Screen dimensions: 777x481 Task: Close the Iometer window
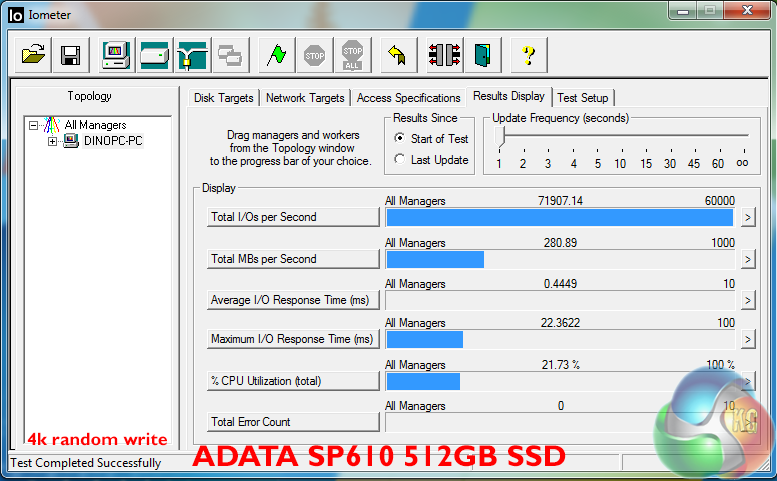pos(748,10)
